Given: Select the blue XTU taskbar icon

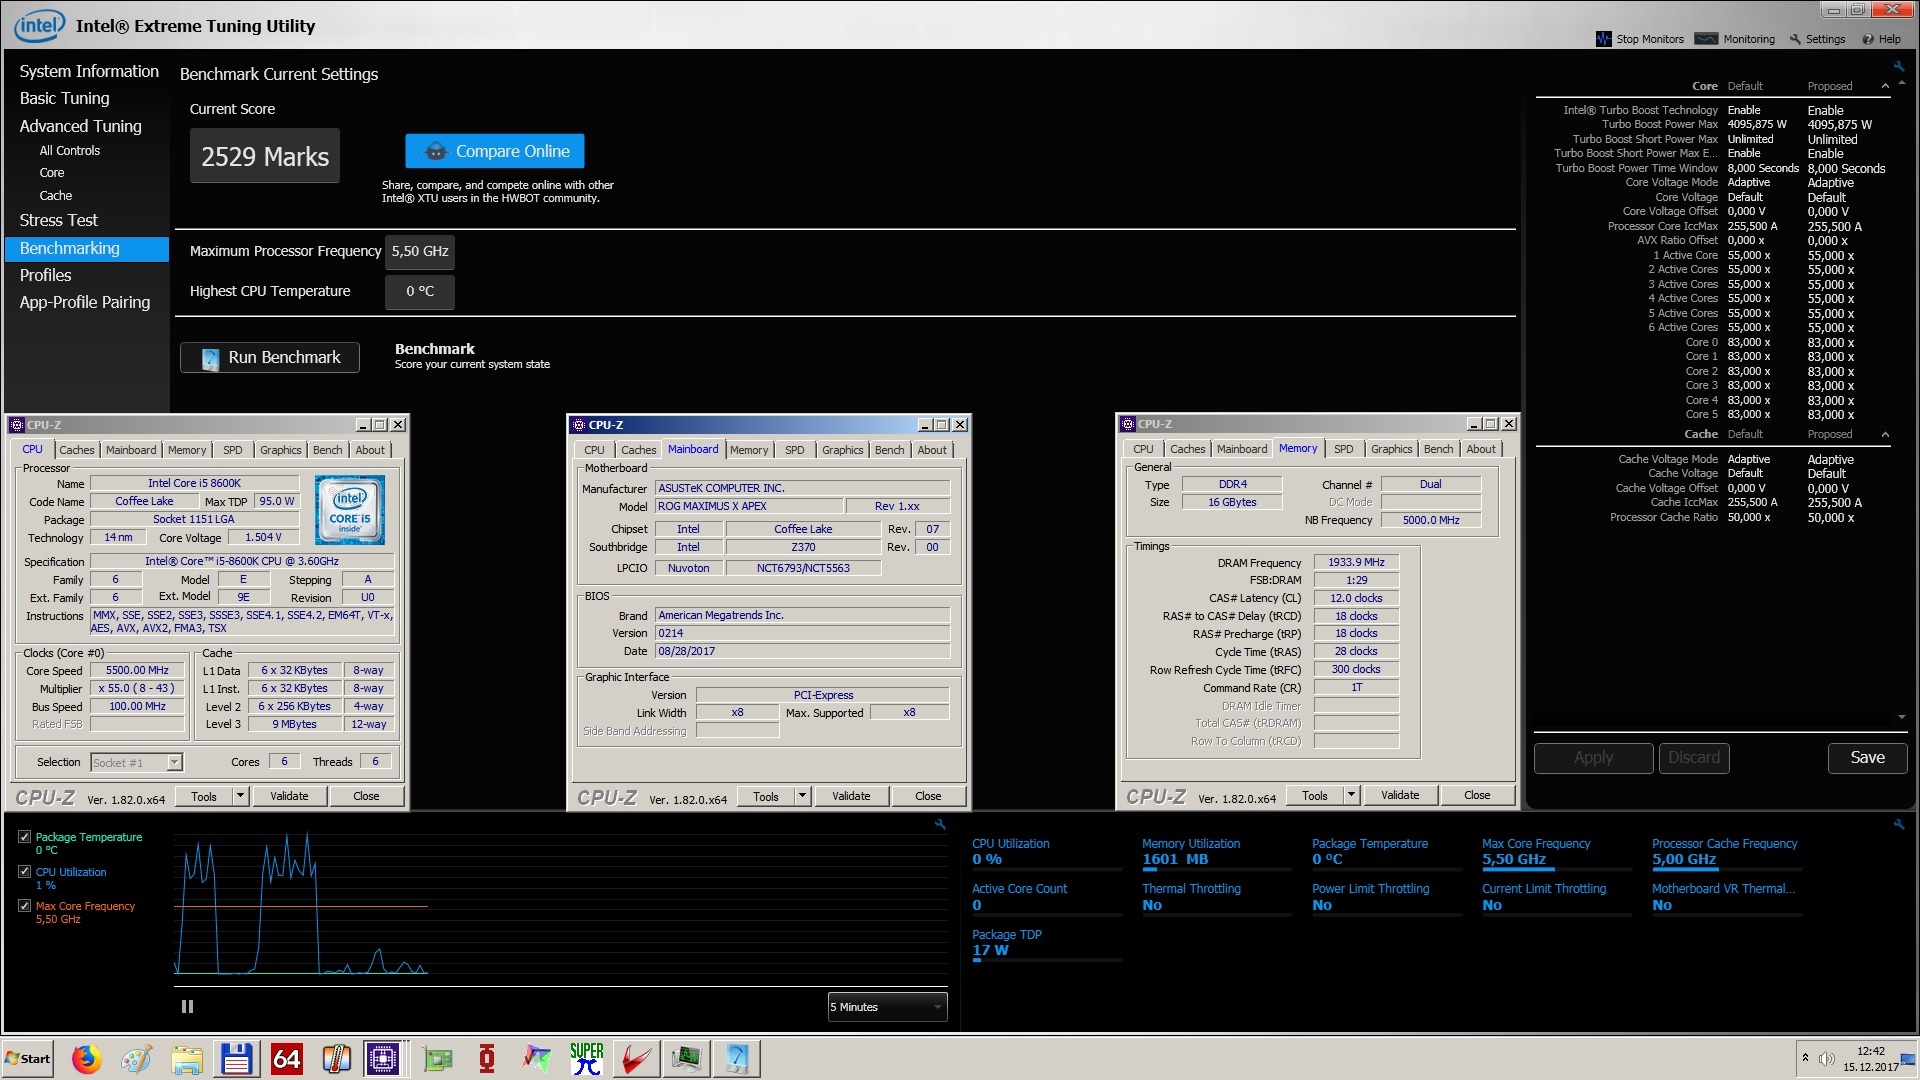Looking at the screenshot, I should tap(737, 1058).
